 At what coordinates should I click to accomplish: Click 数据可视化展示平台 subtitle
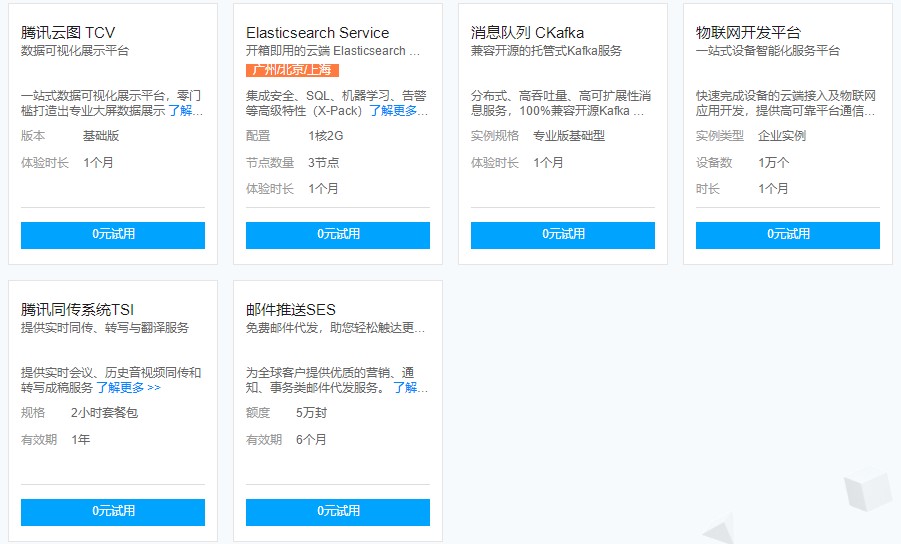75,51
